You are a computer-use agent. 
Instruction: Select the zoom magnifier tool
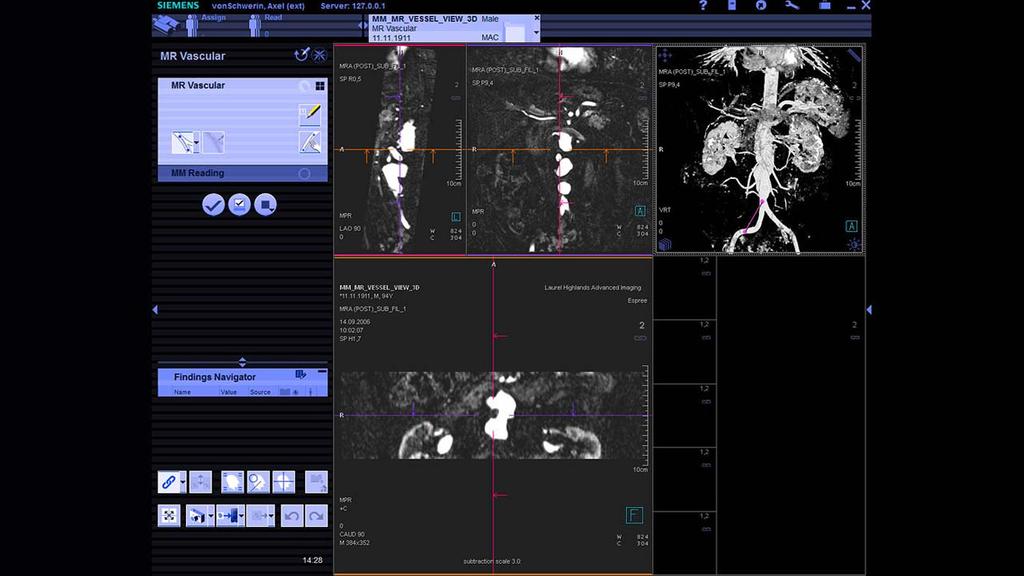pyautogui.click(x=256, y=481)
